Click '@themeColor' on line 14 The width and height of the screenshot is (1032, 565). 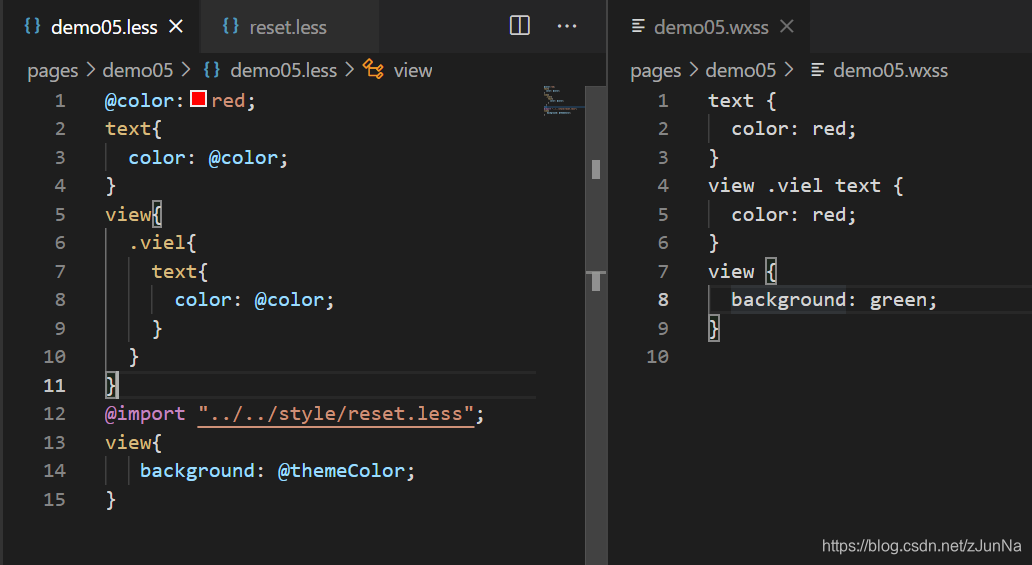tap(341, 471)
